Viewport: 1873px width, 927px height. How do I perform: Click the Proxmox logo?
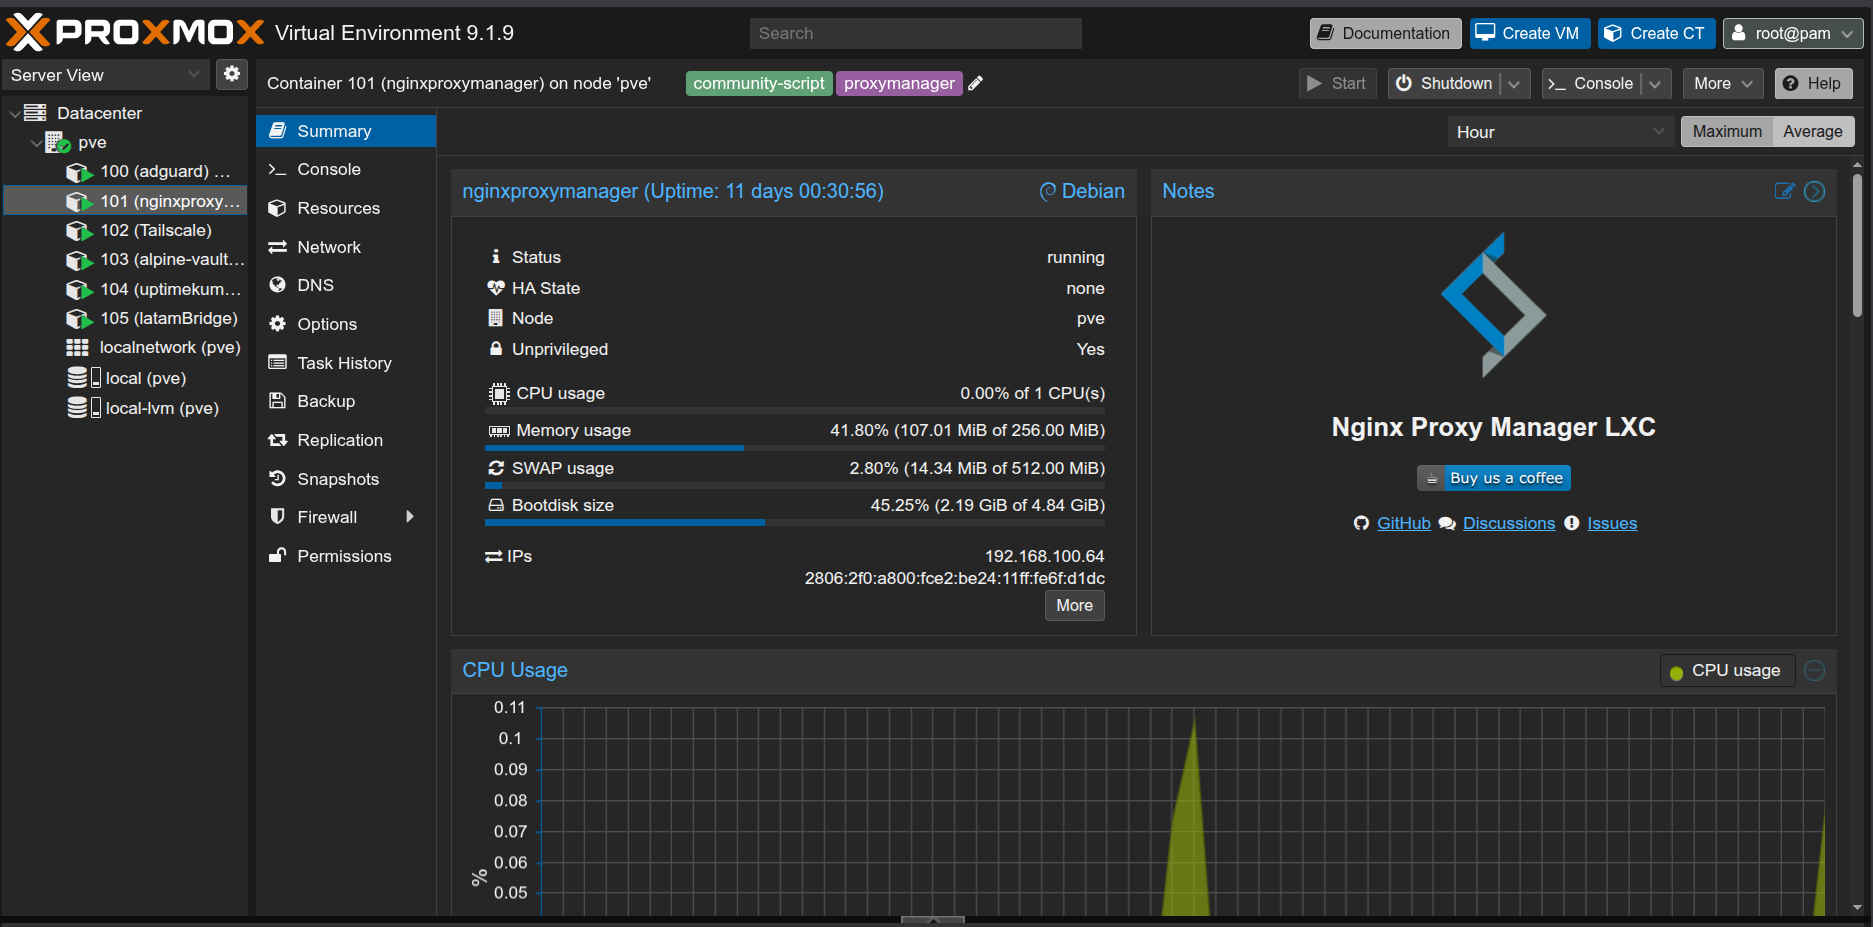[x=135, y=32]
